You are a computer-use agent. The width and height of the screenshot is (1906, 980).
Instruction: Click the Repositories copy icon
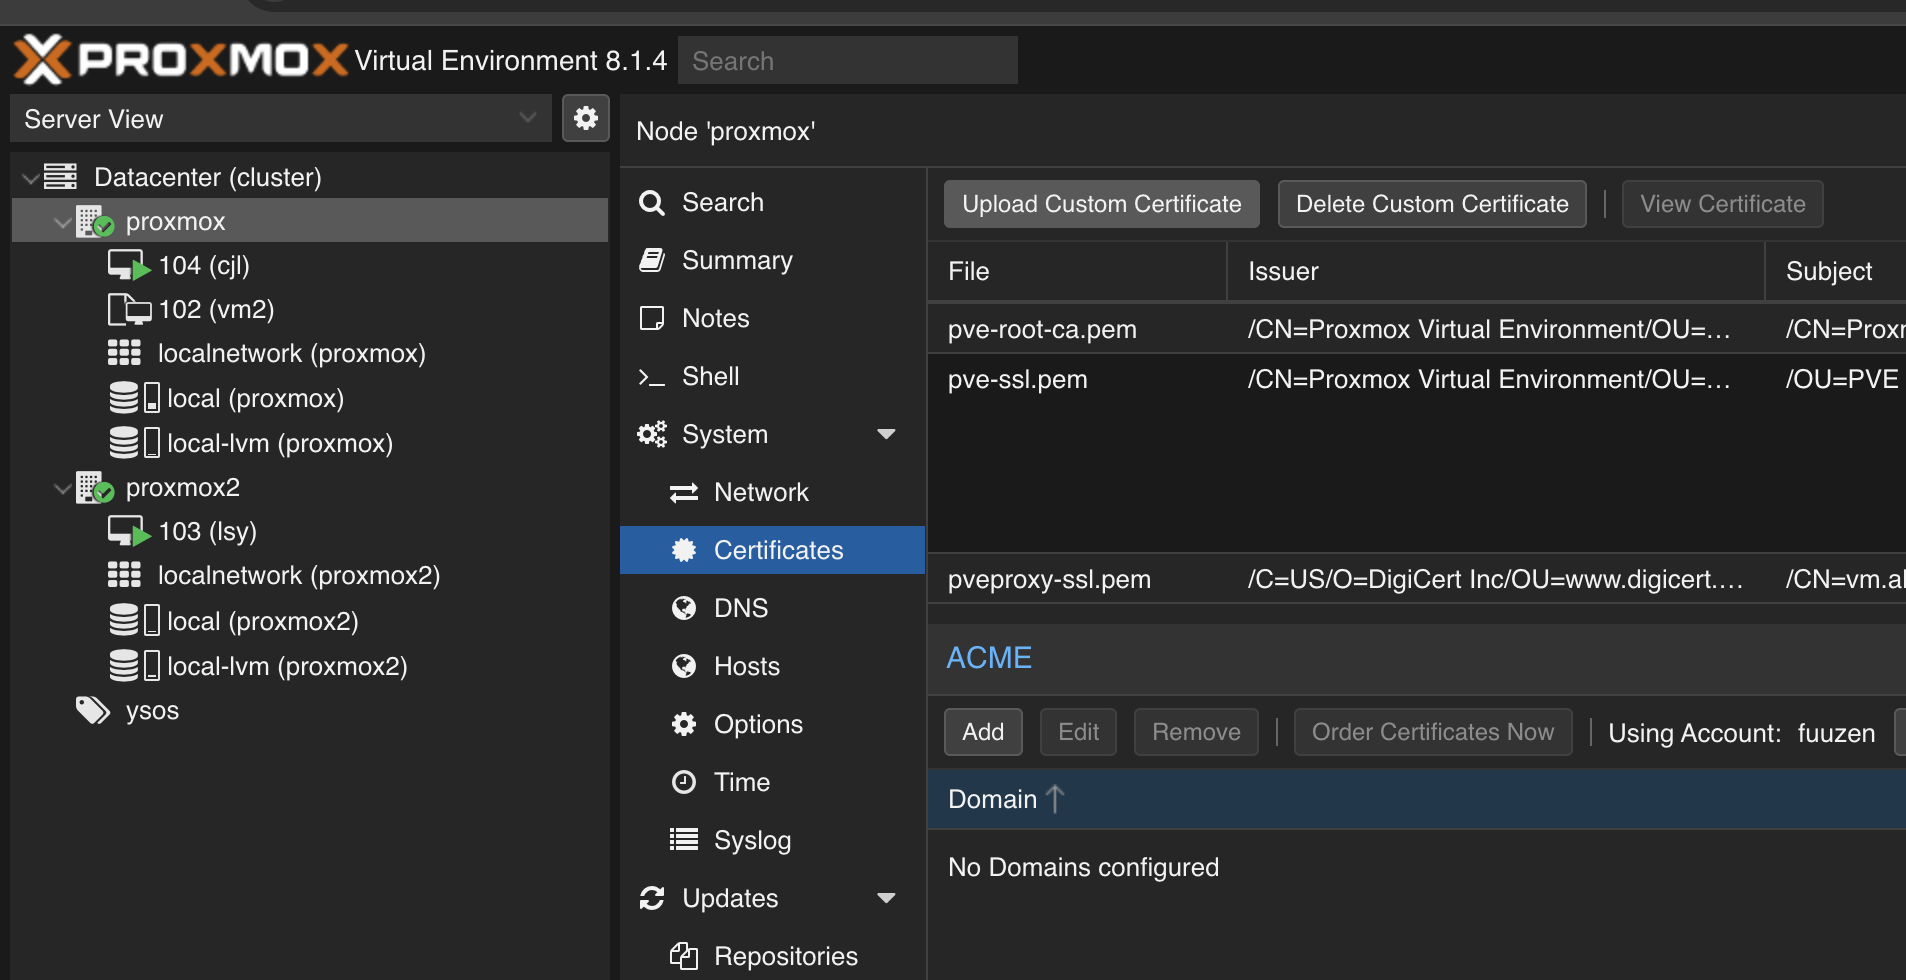pyautogui.click(x=684, y=956)
